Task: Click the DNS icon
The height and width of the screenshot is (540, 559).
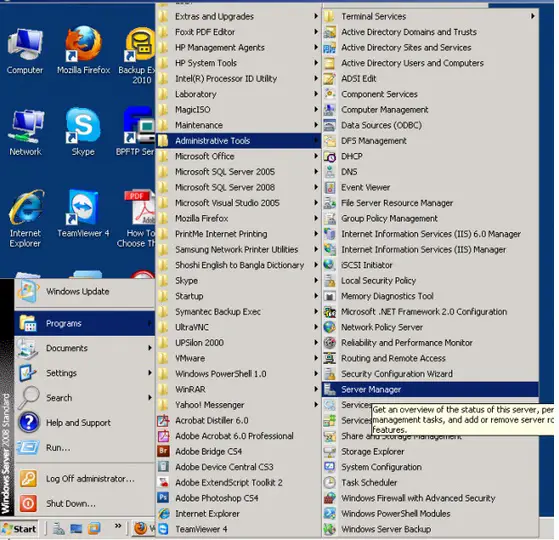Action: [330, 172]
